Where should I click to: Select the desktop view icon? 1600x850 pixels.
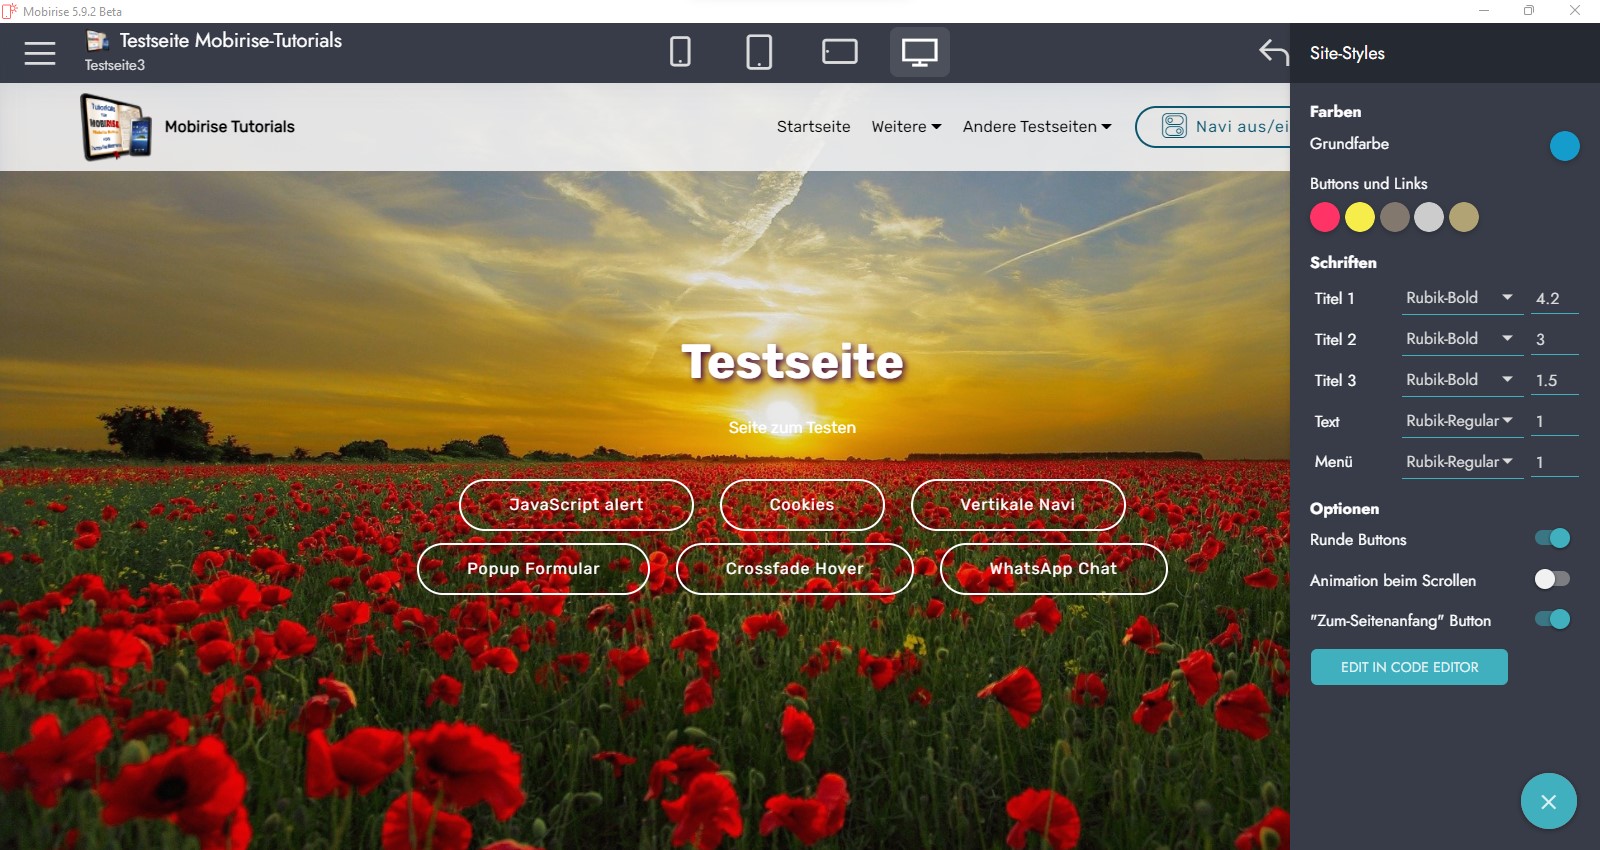coord(919,52)
